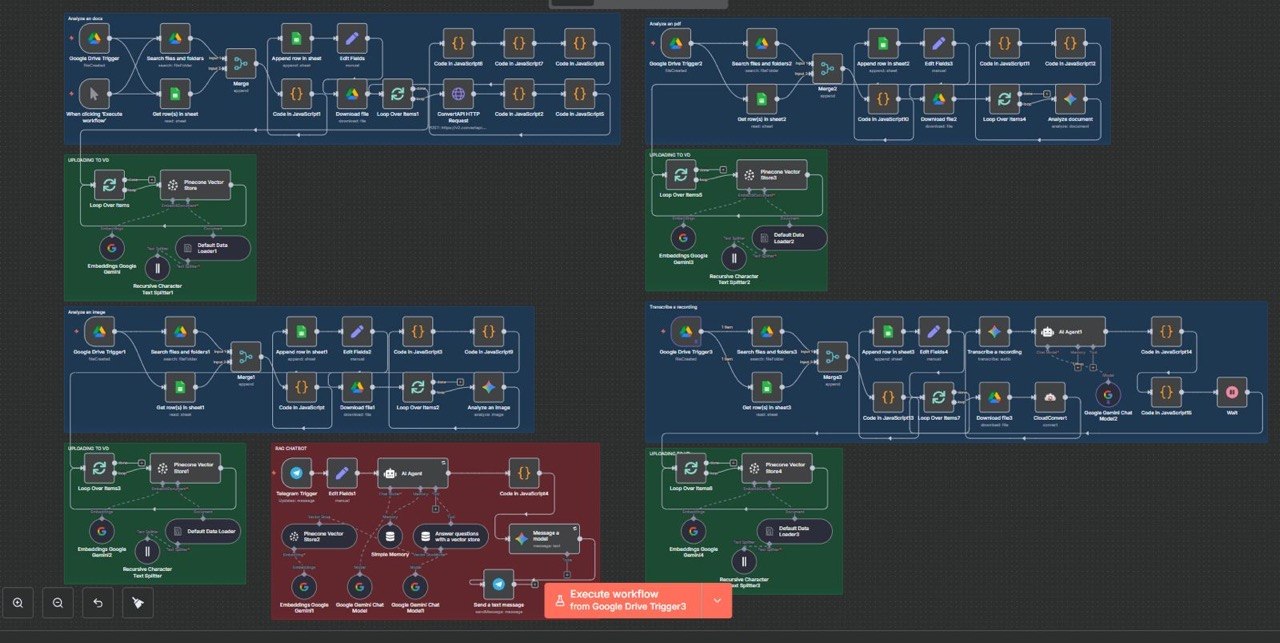Open the Download file2 node
This screenshot has height=643, width=1280.
tap(938, 98)
